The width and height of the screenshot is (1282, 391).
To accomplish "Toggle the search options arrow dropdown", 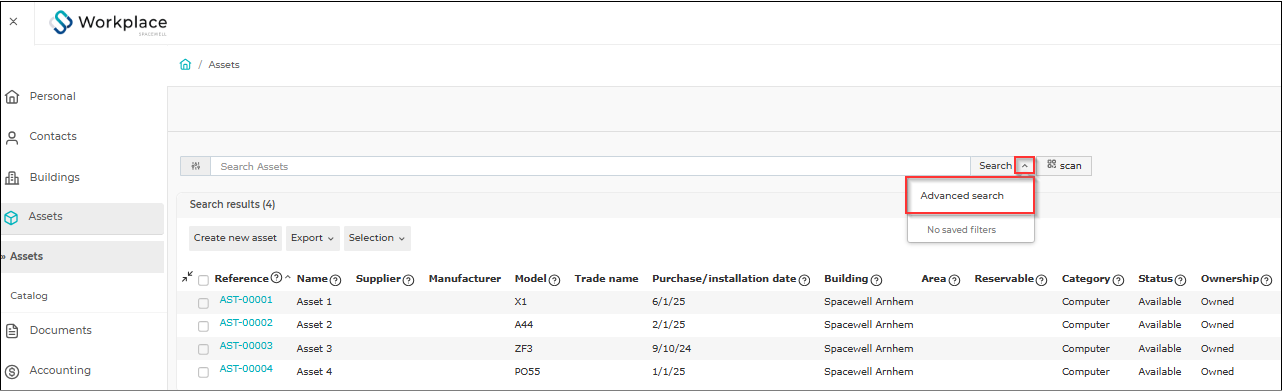I will (1024, 166).
